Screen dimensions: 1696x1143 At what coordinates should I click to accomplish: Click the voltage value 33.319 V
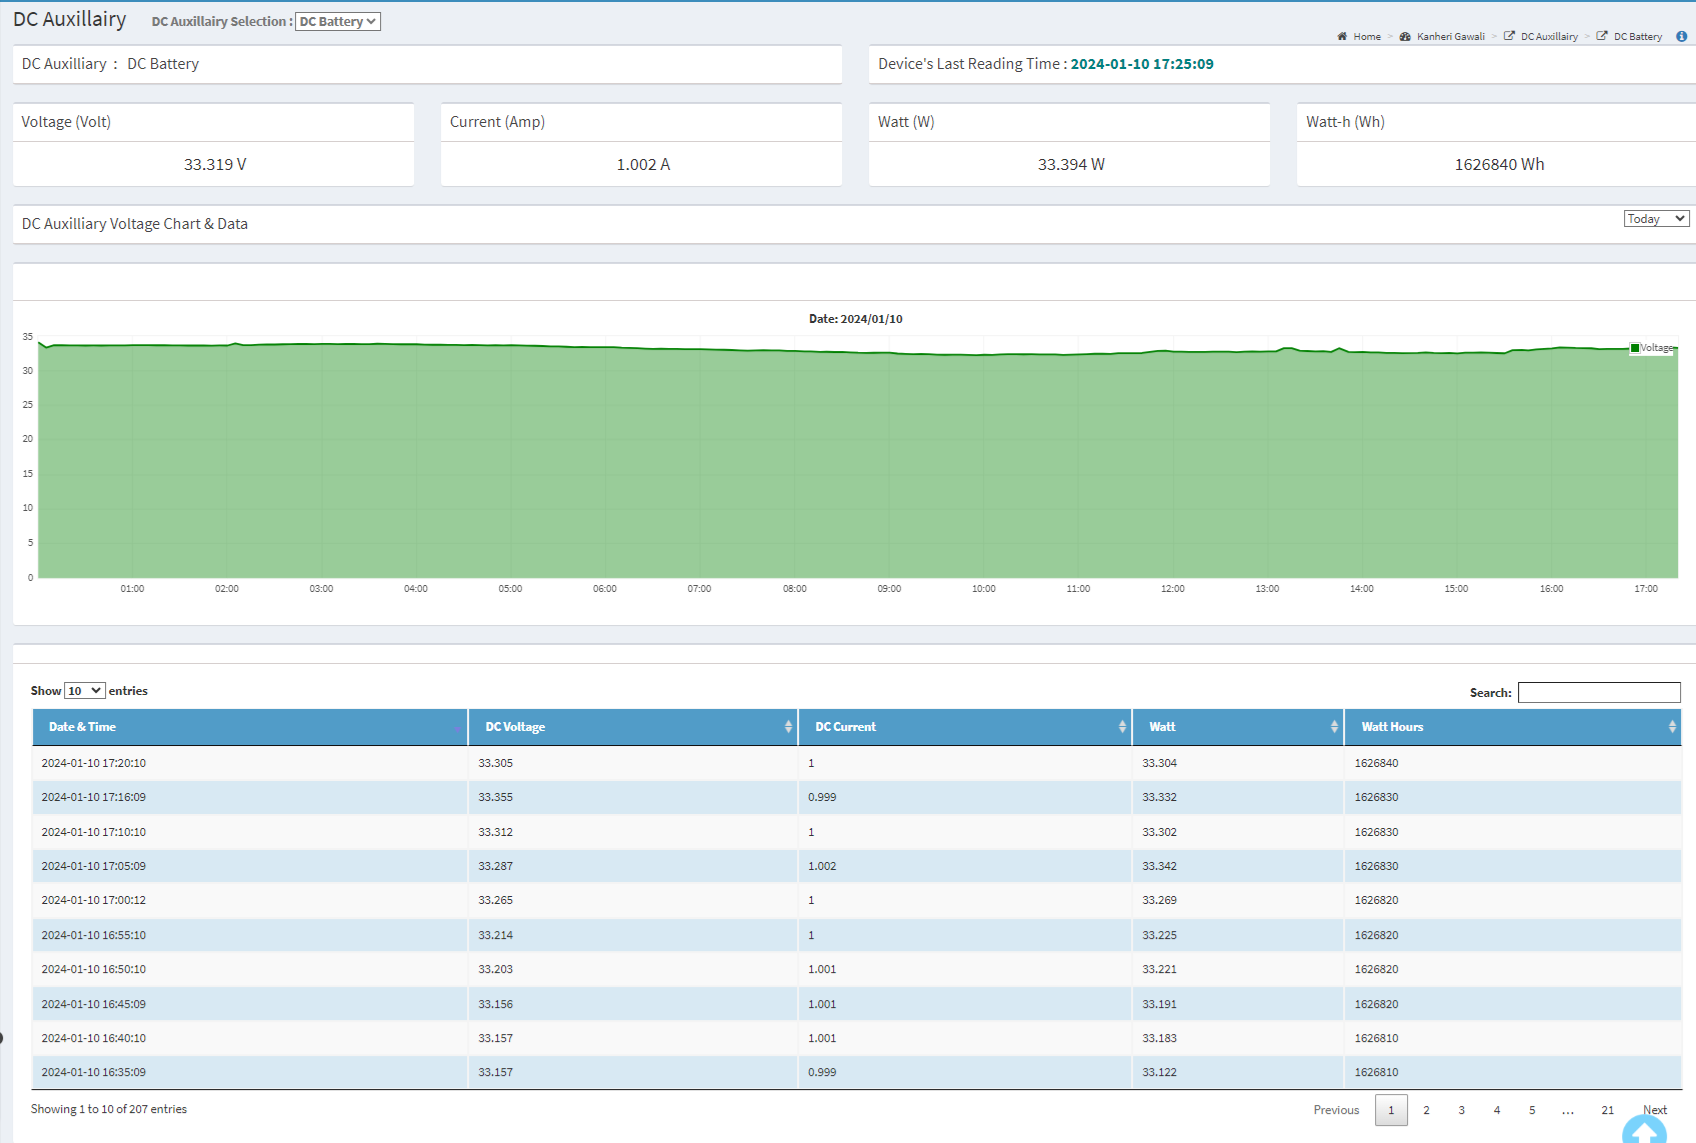pos(215,165)
